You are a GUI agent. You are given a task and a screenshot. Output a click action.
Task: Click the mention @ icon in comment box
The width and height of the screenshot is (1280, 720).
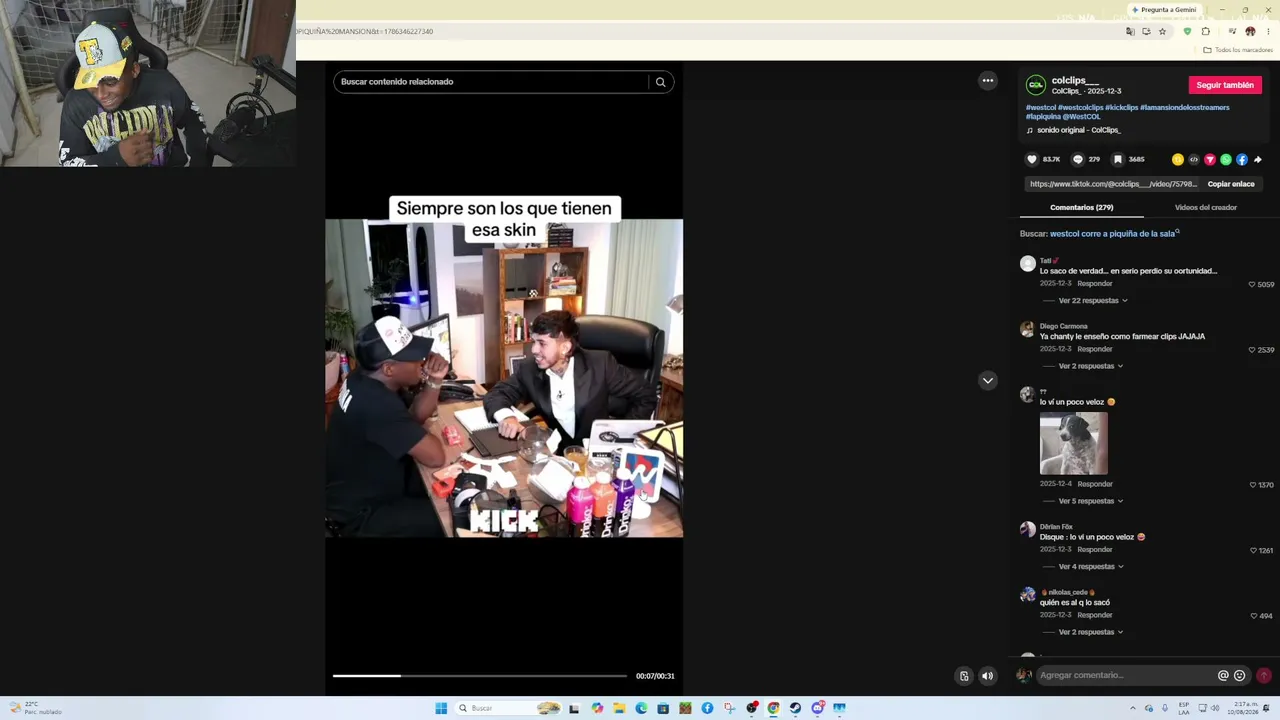coord(1223,676)
